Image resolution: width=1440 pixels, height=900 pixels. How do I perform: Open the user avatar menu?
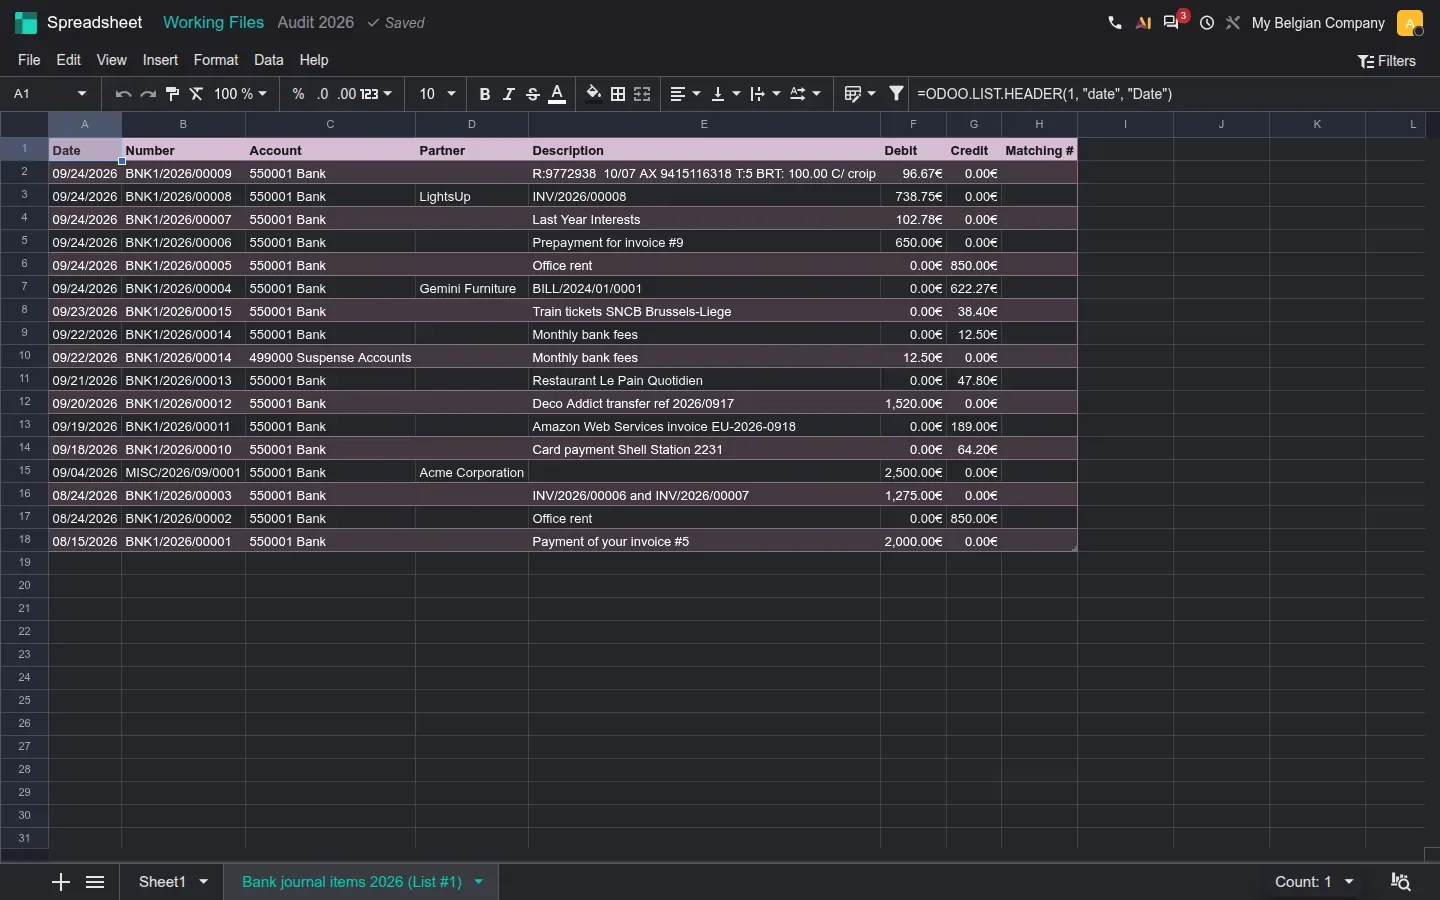1410,22
